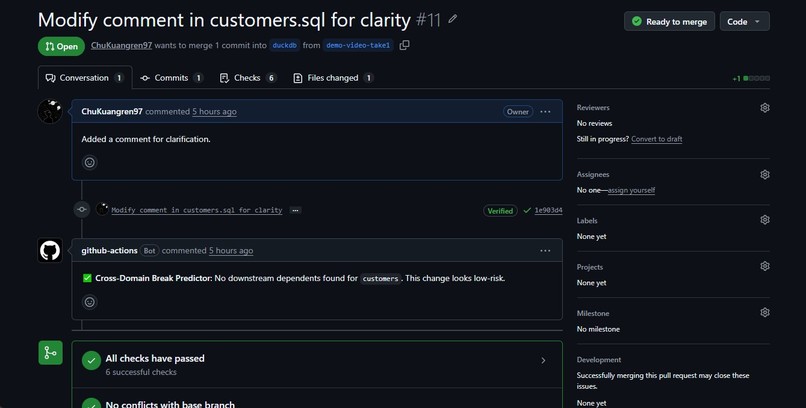
Task: Switch to the Commits tab
Action: tap(172, 78)
